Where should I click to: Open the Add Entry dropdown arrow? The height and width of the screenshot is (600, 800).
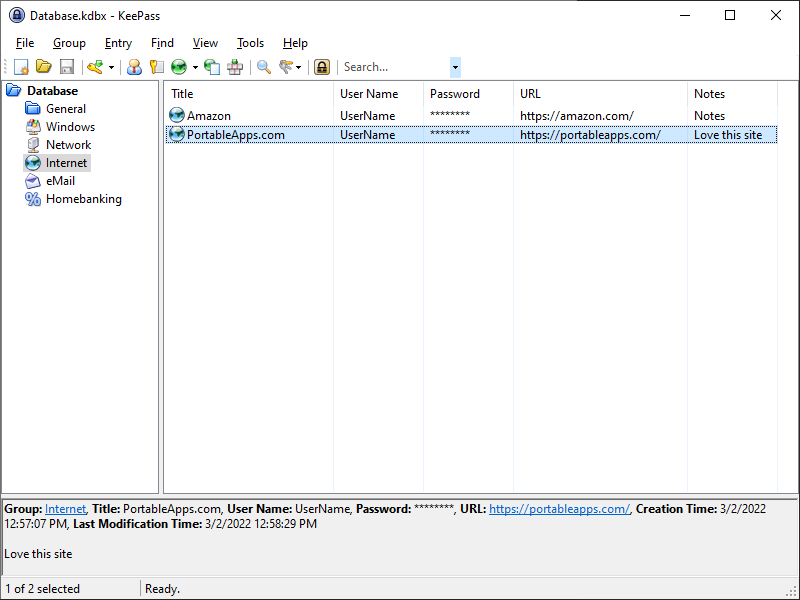pos(111,68)
